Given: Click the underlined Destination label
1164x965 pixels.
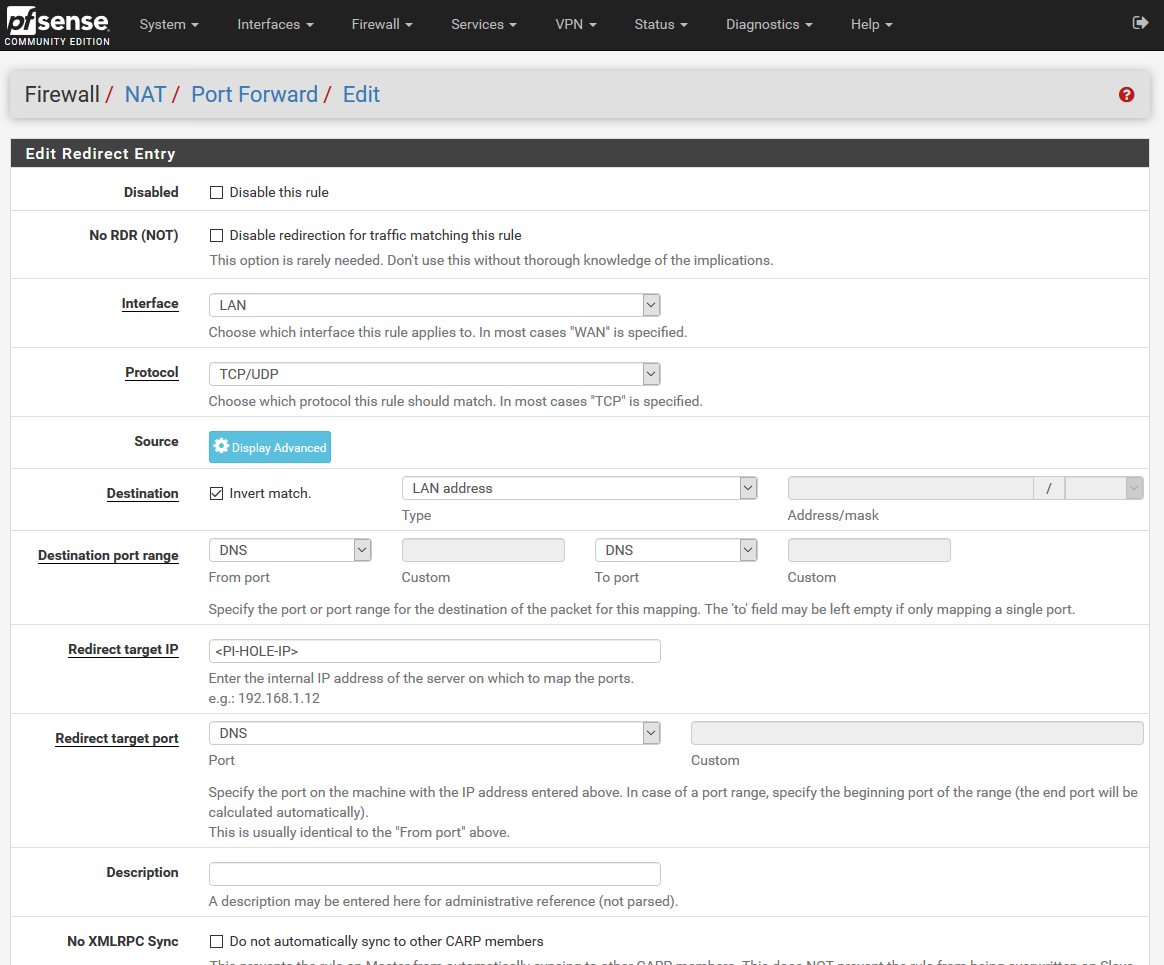Looking at the screenshot, I should click(143, 494).
